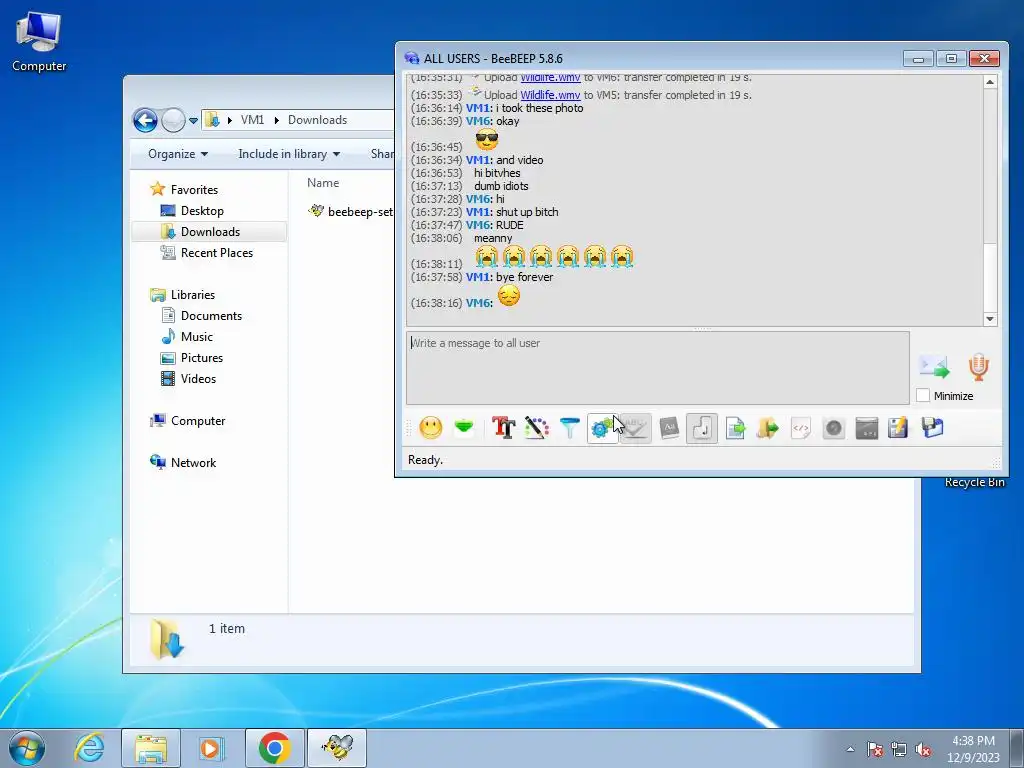Click the Windows Explorer taskbar button

[x=151, y=748]
